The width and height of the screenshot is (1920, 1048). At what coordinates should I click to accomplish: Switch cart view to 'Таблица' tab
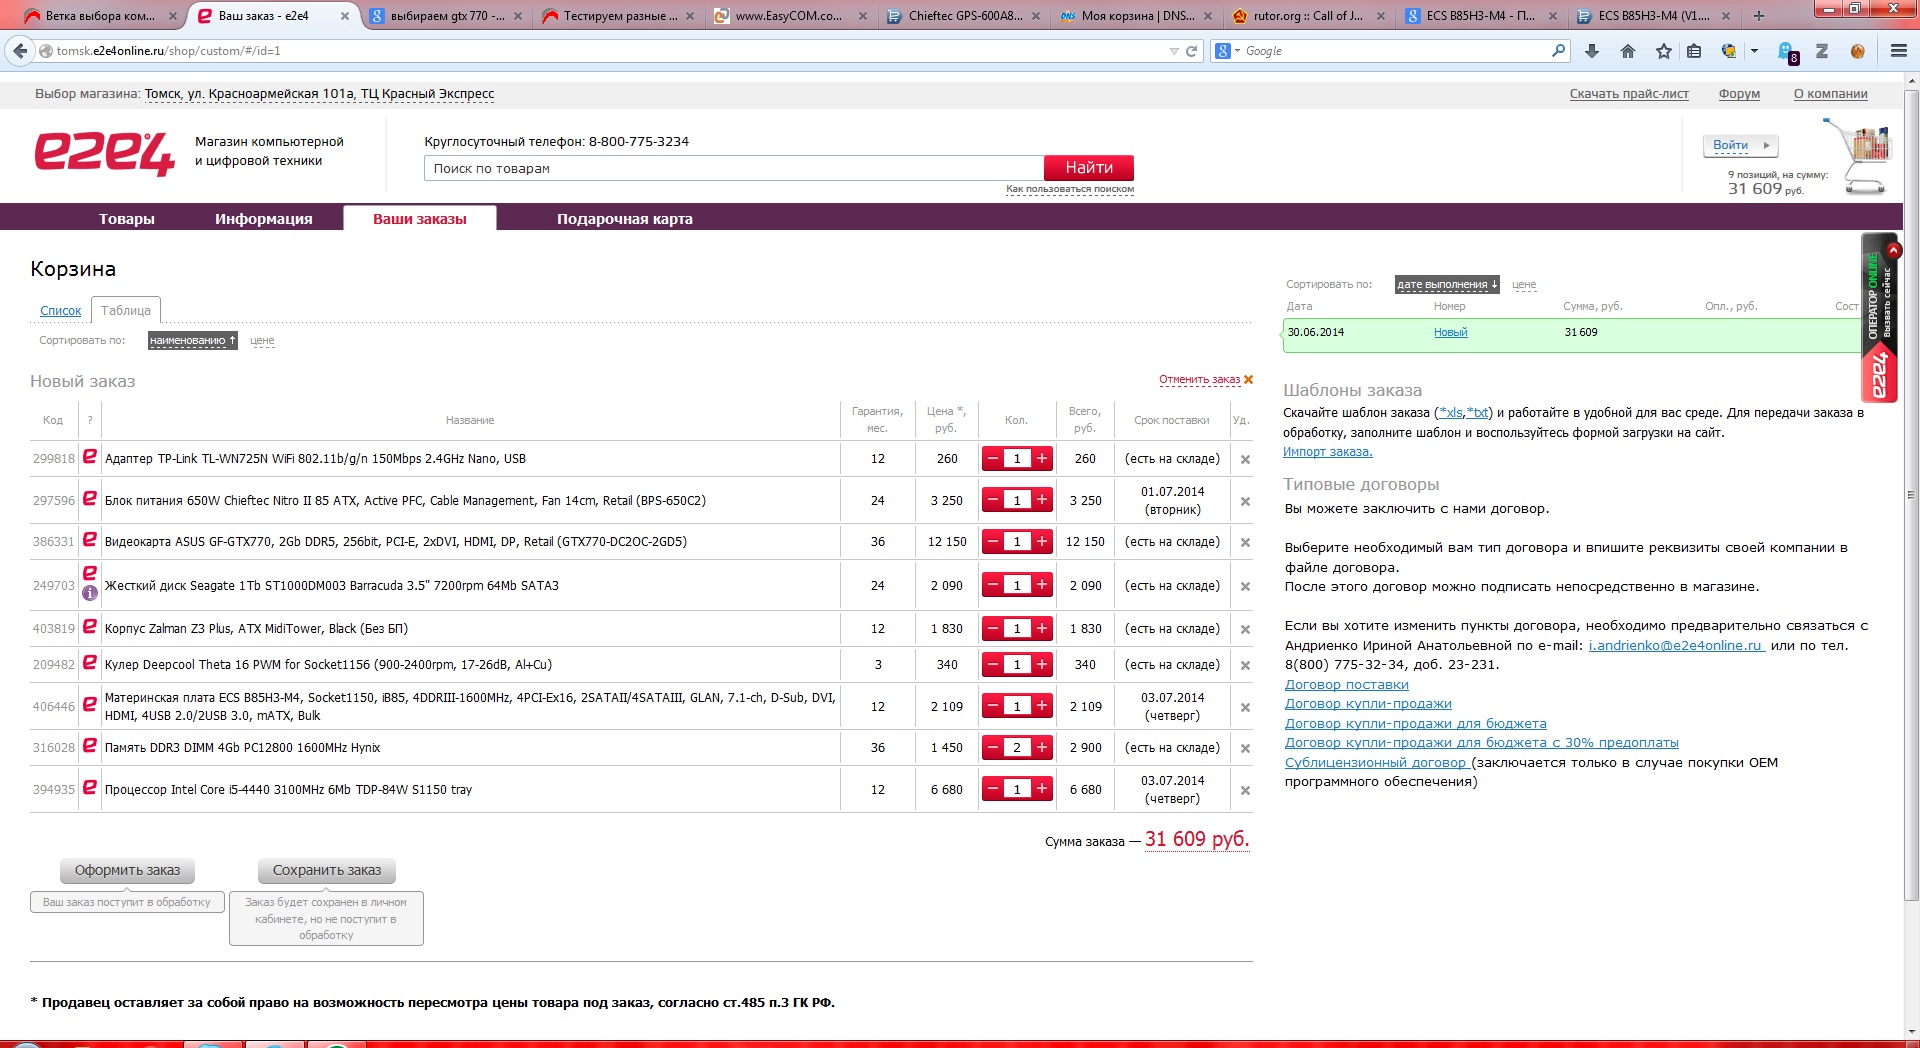click(x=126, y=311)
